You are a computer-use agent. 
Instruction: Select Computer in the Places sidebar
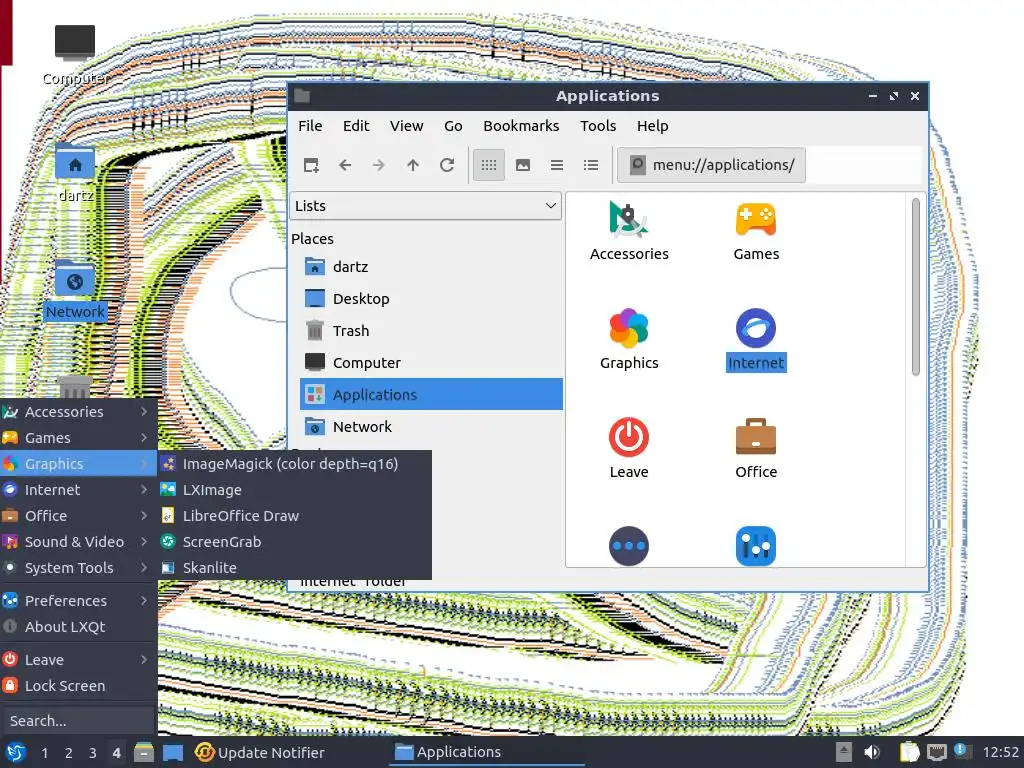tap(431, 362)
